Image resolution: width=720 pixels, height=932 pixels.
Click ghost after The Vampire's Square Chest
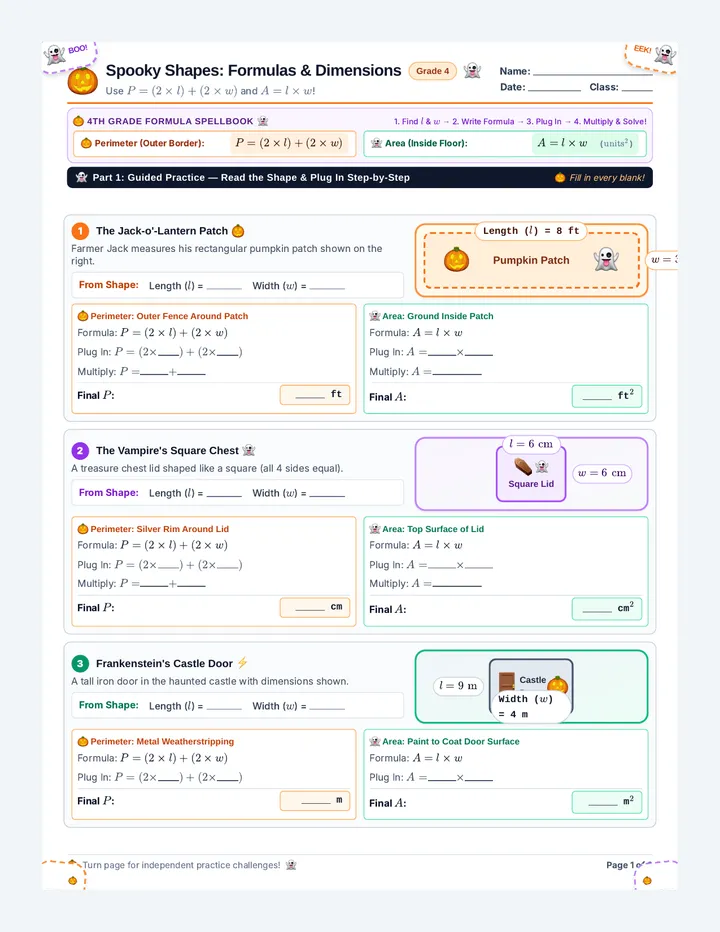[249, 451]
